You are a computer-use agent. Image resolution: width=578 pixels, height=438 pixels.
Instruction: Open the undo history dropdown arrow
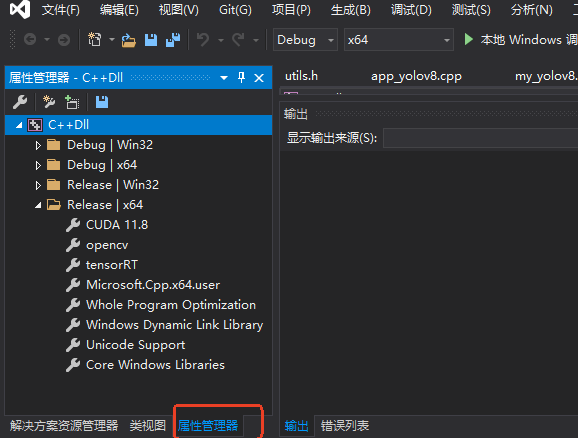[x=221, y=40]
